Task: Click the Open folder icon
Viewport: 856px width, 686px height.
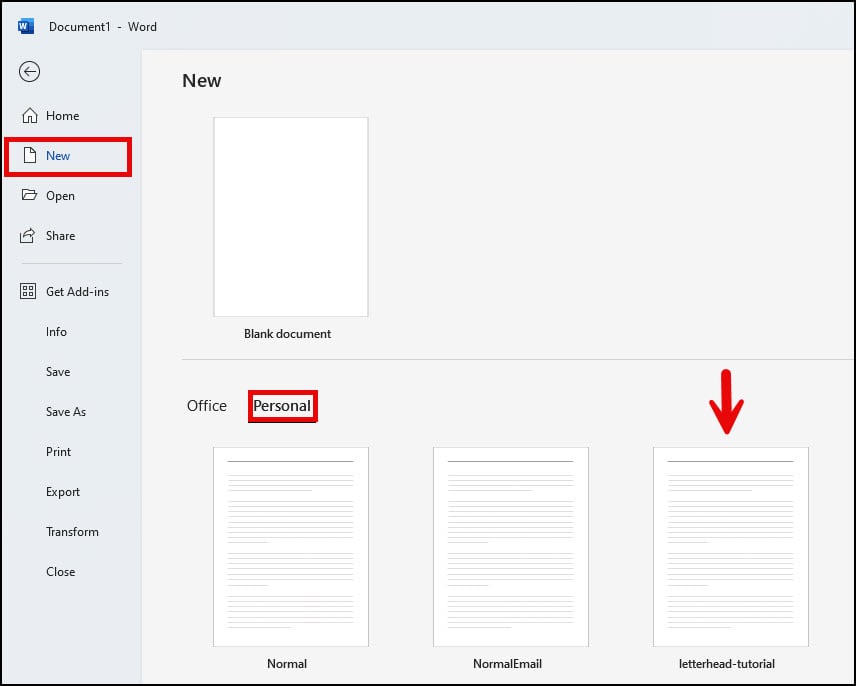Action: (29, 196)
